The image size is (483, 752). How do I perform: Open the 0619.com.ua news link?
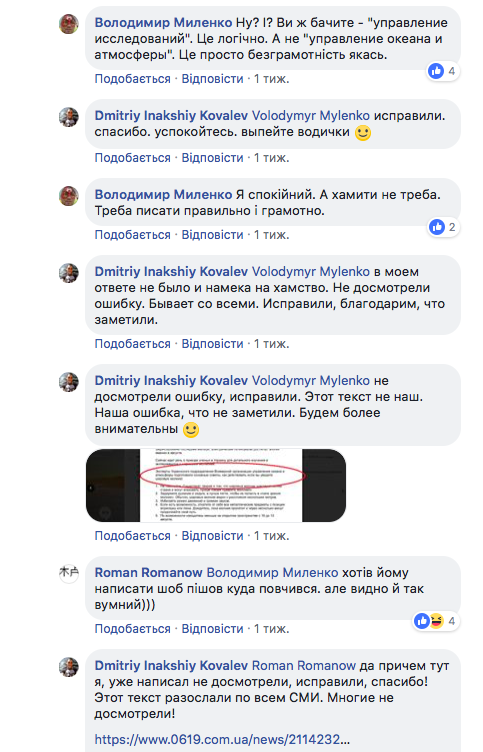[x=222, y=740]
